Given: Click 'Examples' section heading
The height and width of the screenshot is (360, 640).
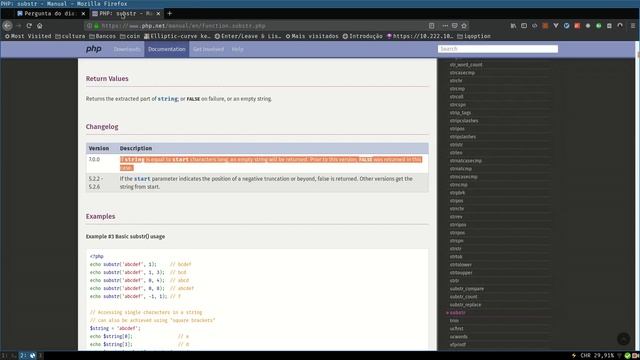Looking at the screenshot, I should [100, 216].
